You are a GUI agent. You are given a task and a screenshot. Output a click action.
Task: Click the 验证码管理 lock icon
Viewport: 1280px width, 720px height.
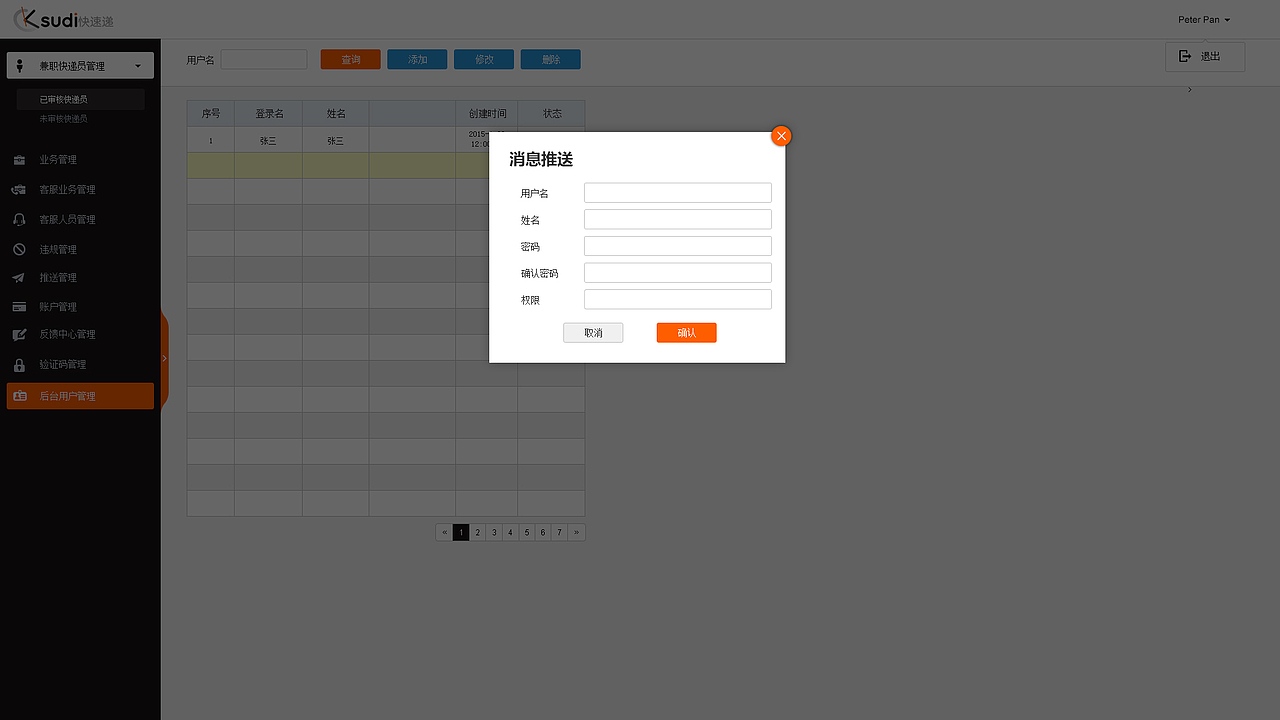[19, 365]
